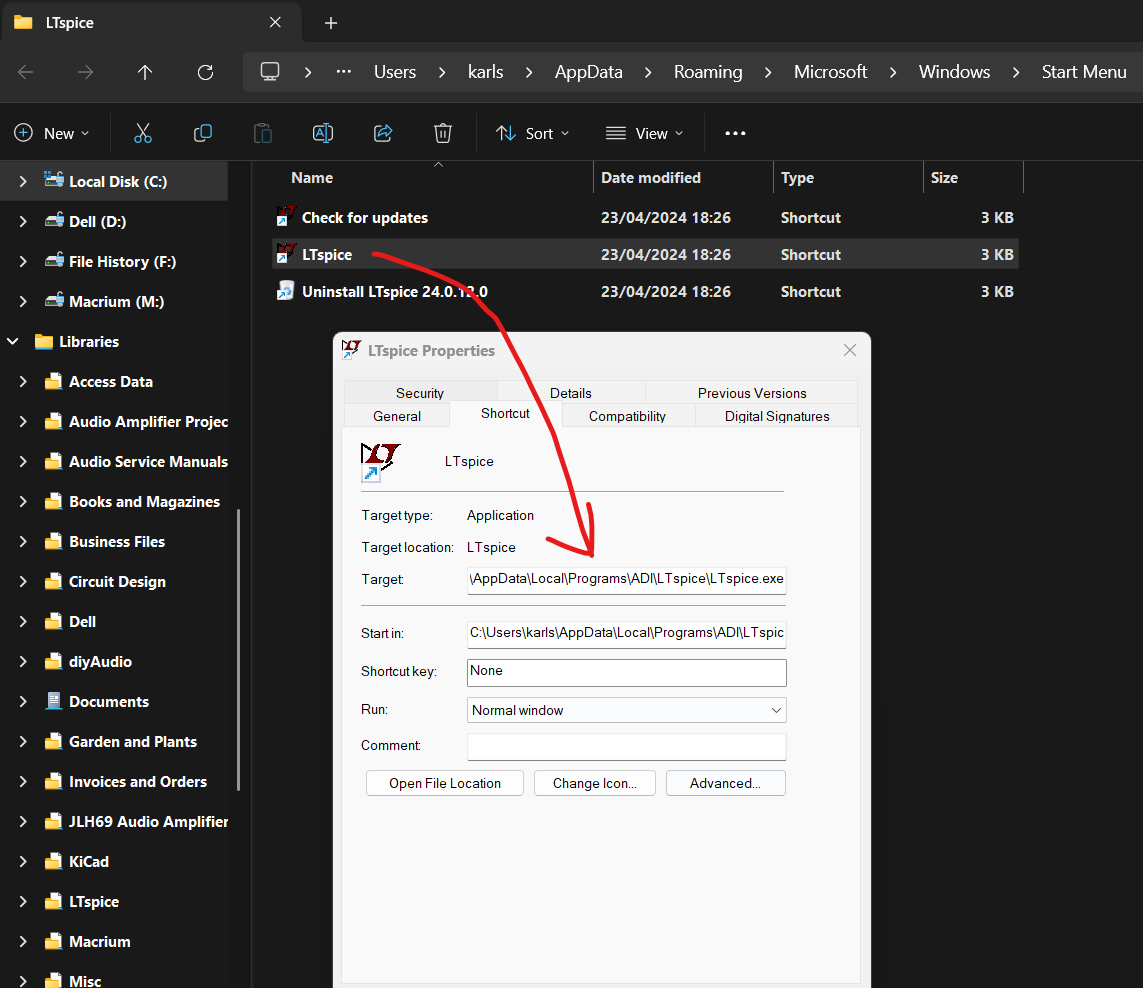Select the diyAudio folder in sidebar

point(100,661)
